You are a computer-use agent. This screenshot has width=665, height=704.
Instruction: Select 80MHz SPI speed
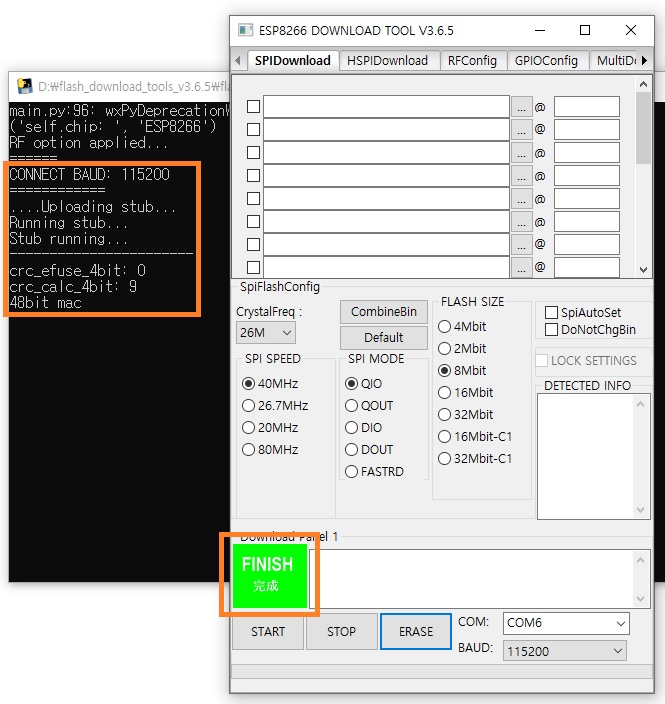(270, 449)
